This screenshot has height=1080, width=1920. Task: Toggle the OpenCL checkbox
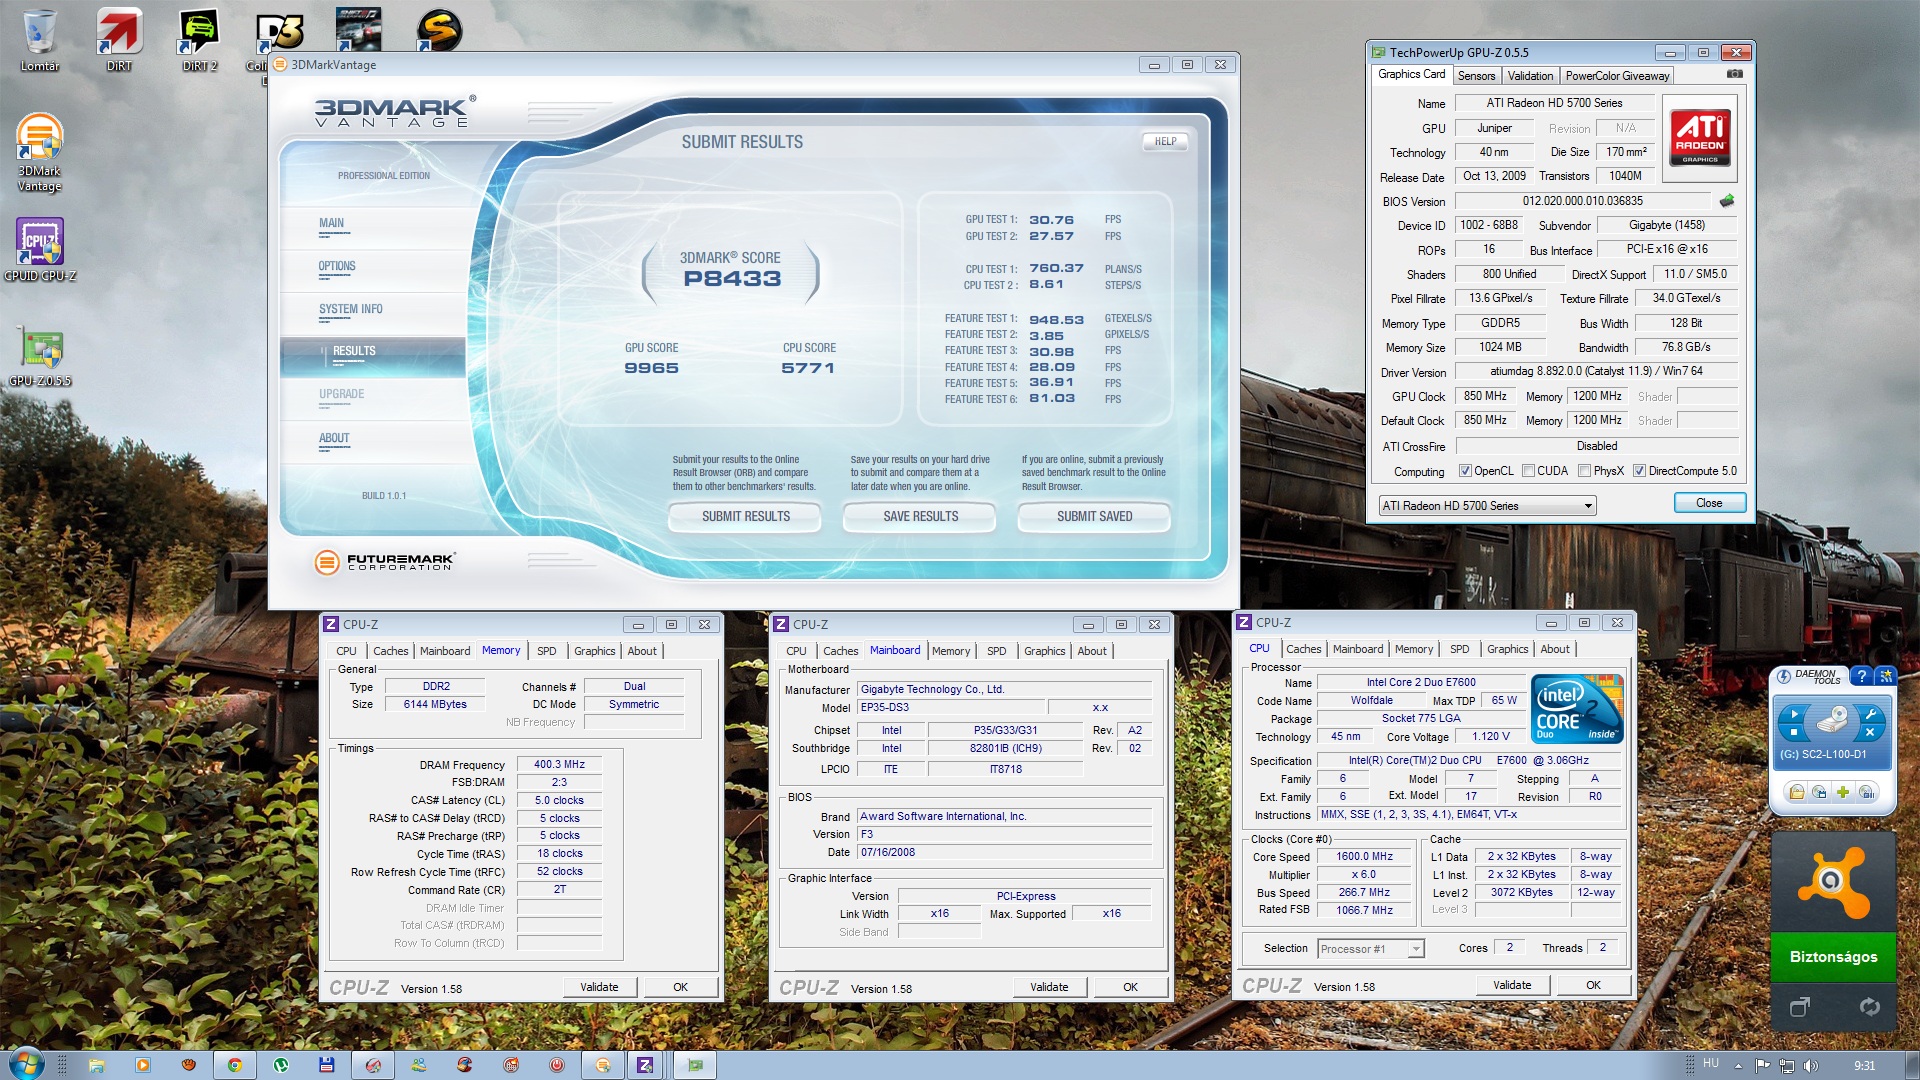(1465, 471)
